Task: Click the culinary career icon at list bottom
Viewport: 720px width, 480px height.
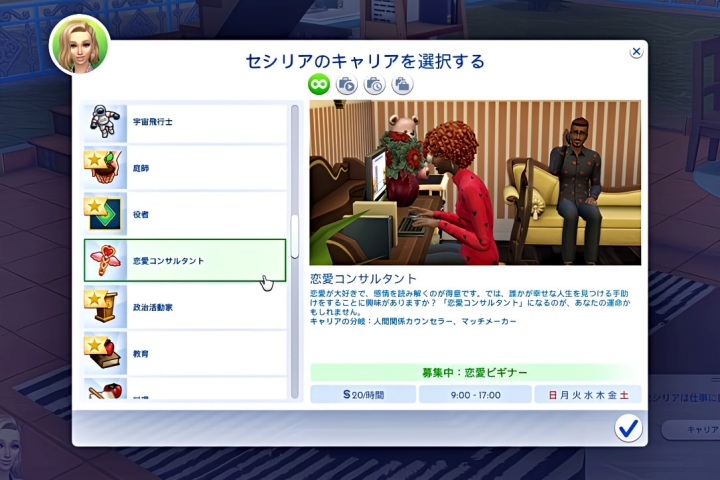Action: pyautogui.click(x=105, y=389)
